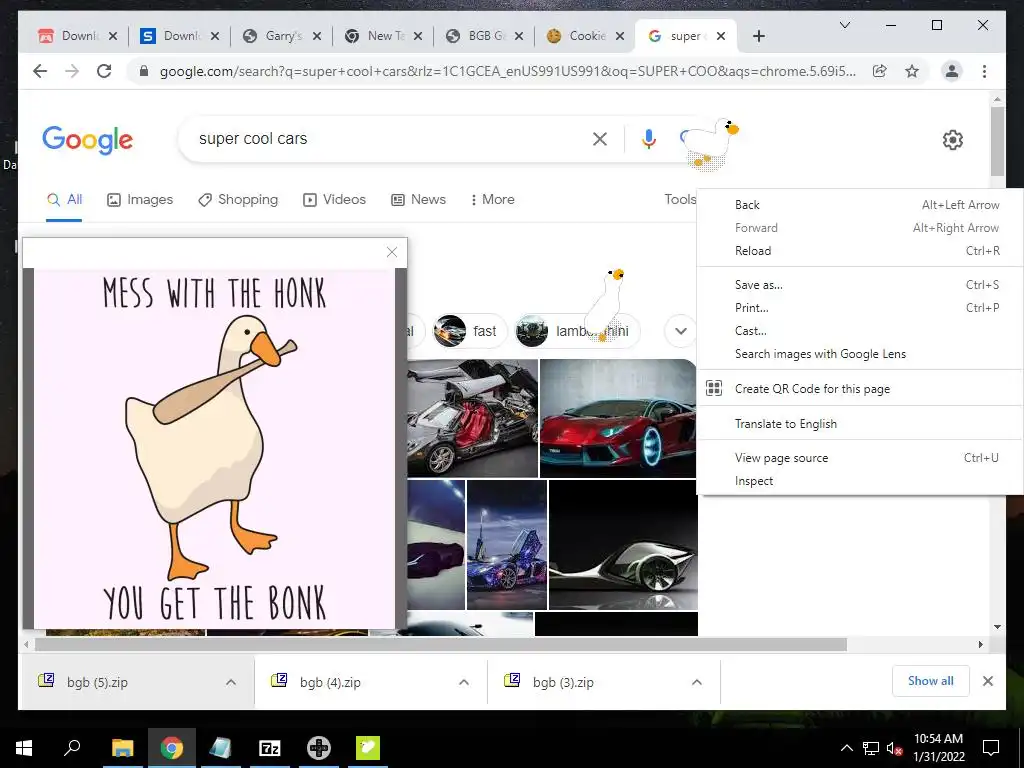This screenshot has width=1024, height=768.
Task: Open the tab search dropdown arrow
Action: (x=844, y=25)
